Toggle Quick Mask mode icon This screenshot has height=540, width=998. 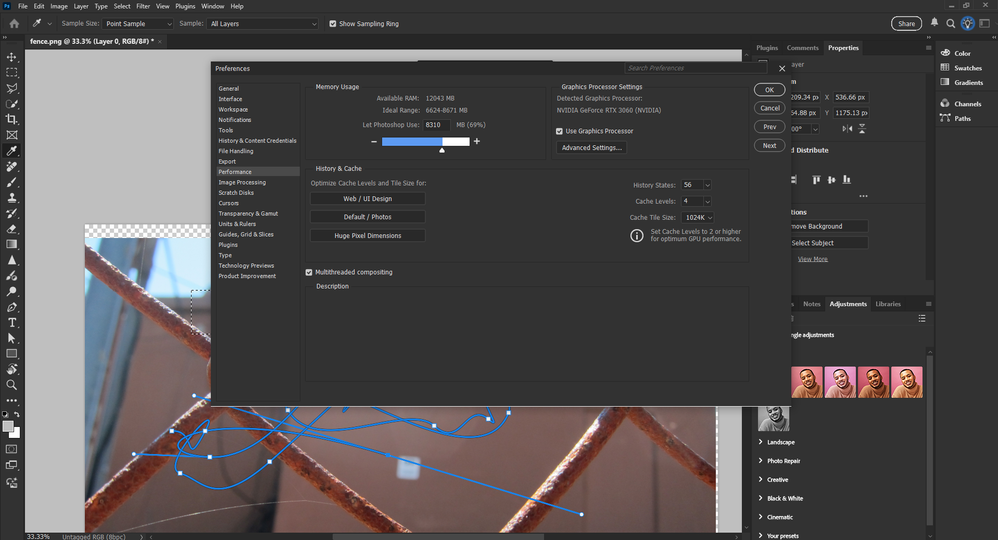pyautogui.click(x=11, y=449)
